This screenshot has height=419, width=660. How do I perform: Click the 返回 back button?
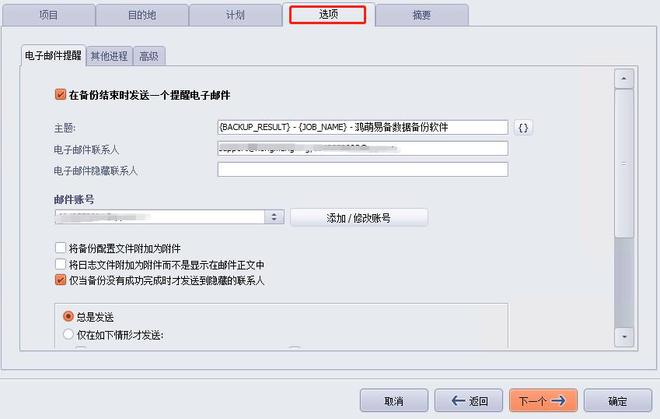pyautogui.click(x=469, y=400)
